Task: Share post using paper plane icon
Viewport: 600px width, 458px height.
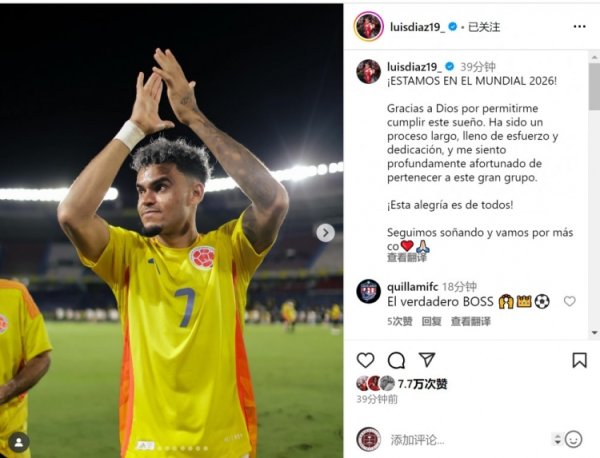Action: point(427,360)
